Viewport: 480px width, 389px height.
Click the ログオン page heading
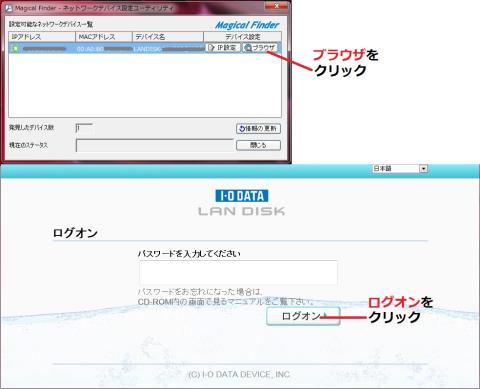click(75, 233)
